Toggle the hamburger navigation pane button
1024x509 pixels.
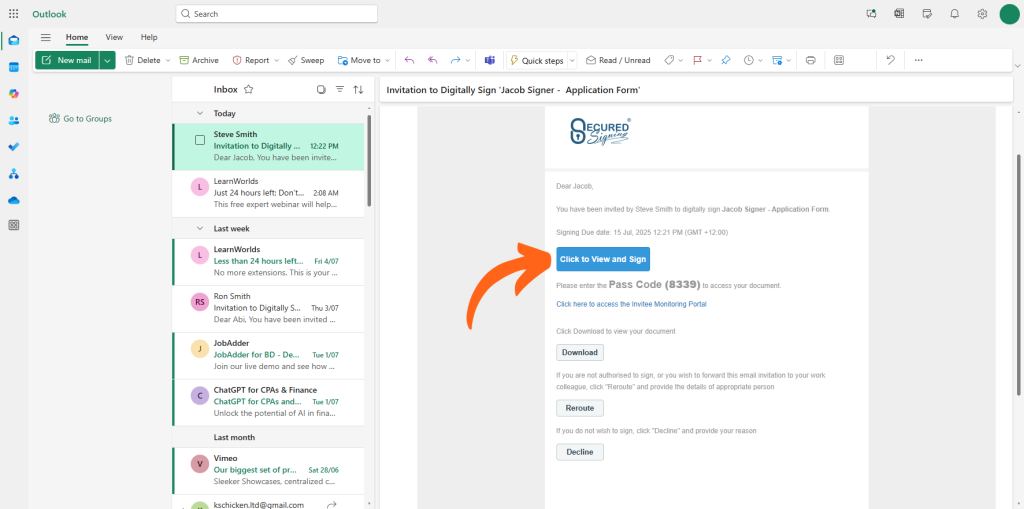pyautogui.click(x=45, y=37)
